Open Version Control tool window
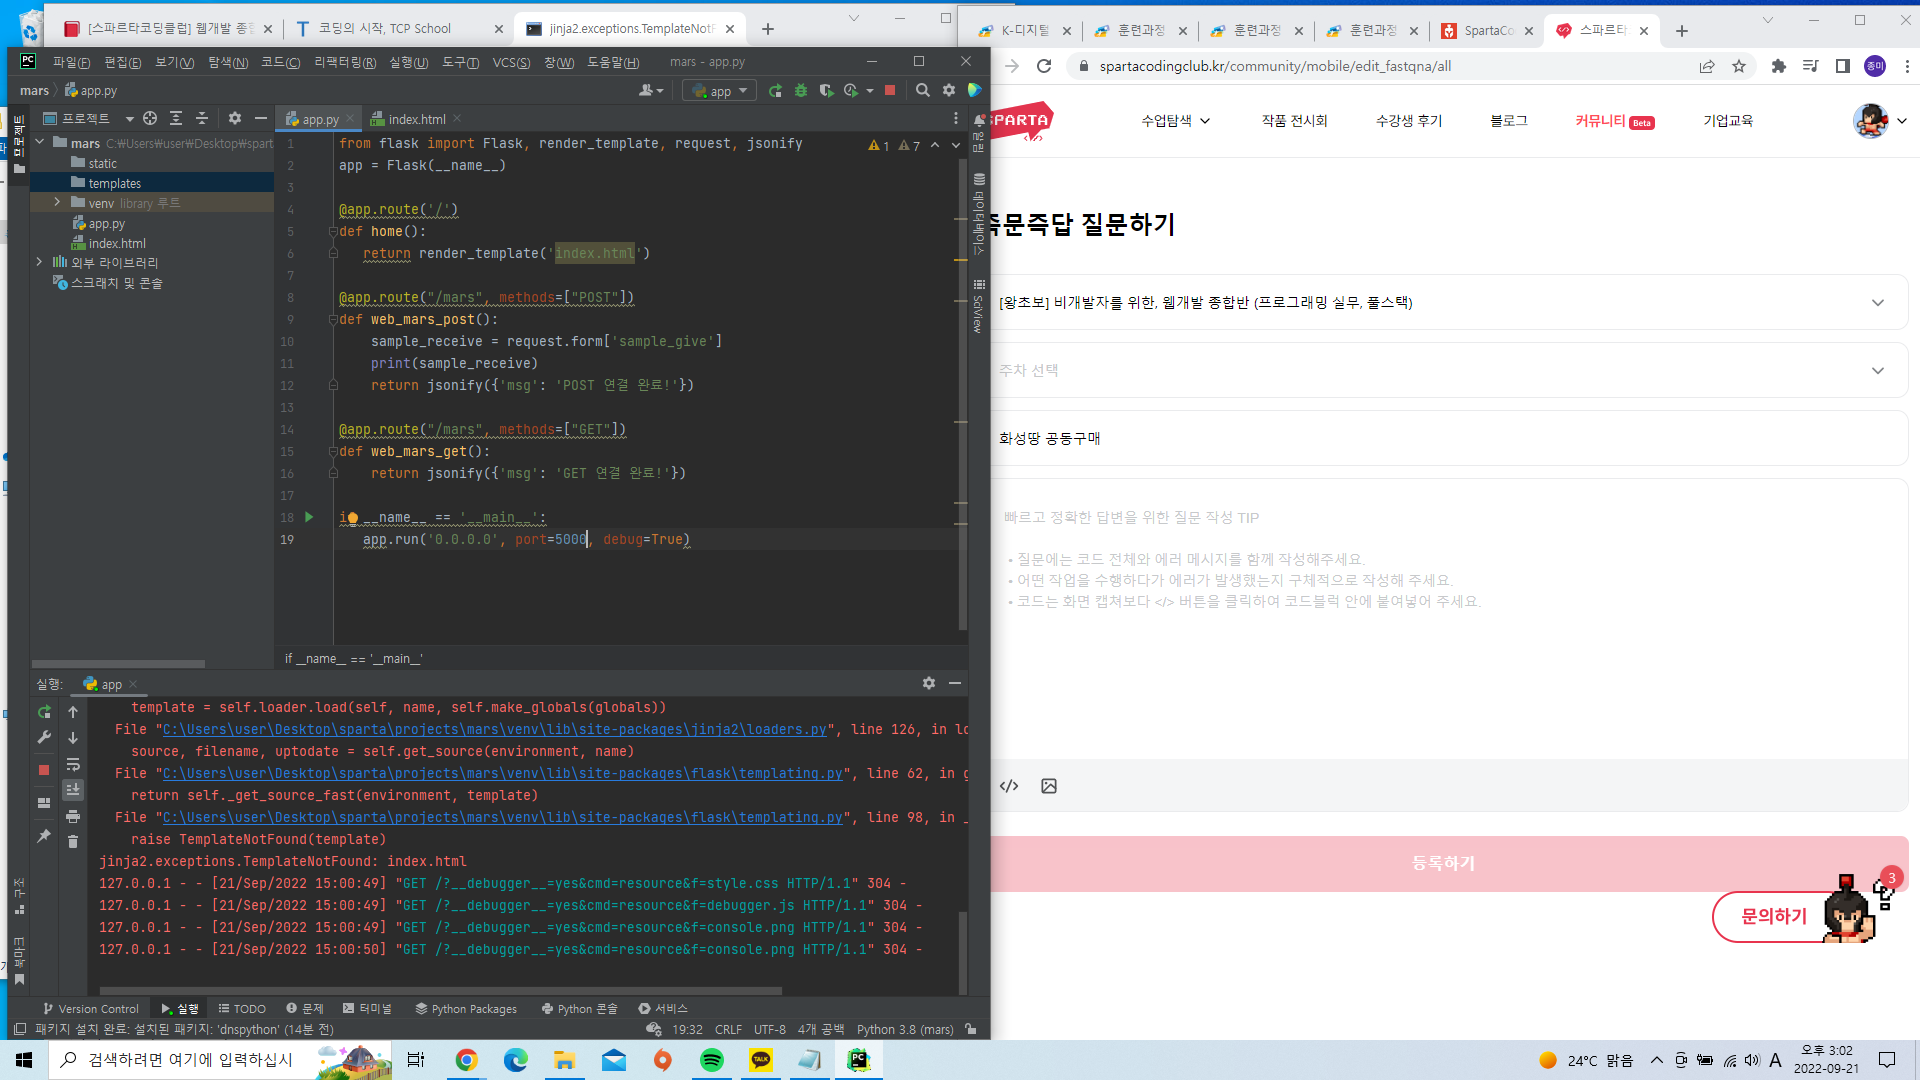Screen dimensions: 1920x1080 point(90,1009)
